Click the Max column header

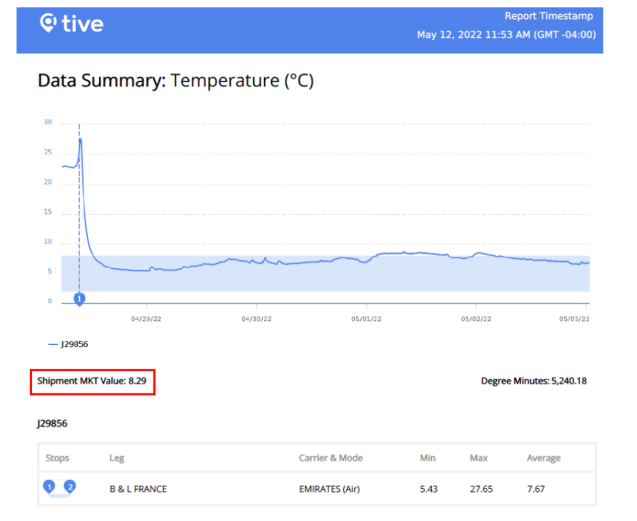(478, 458)
